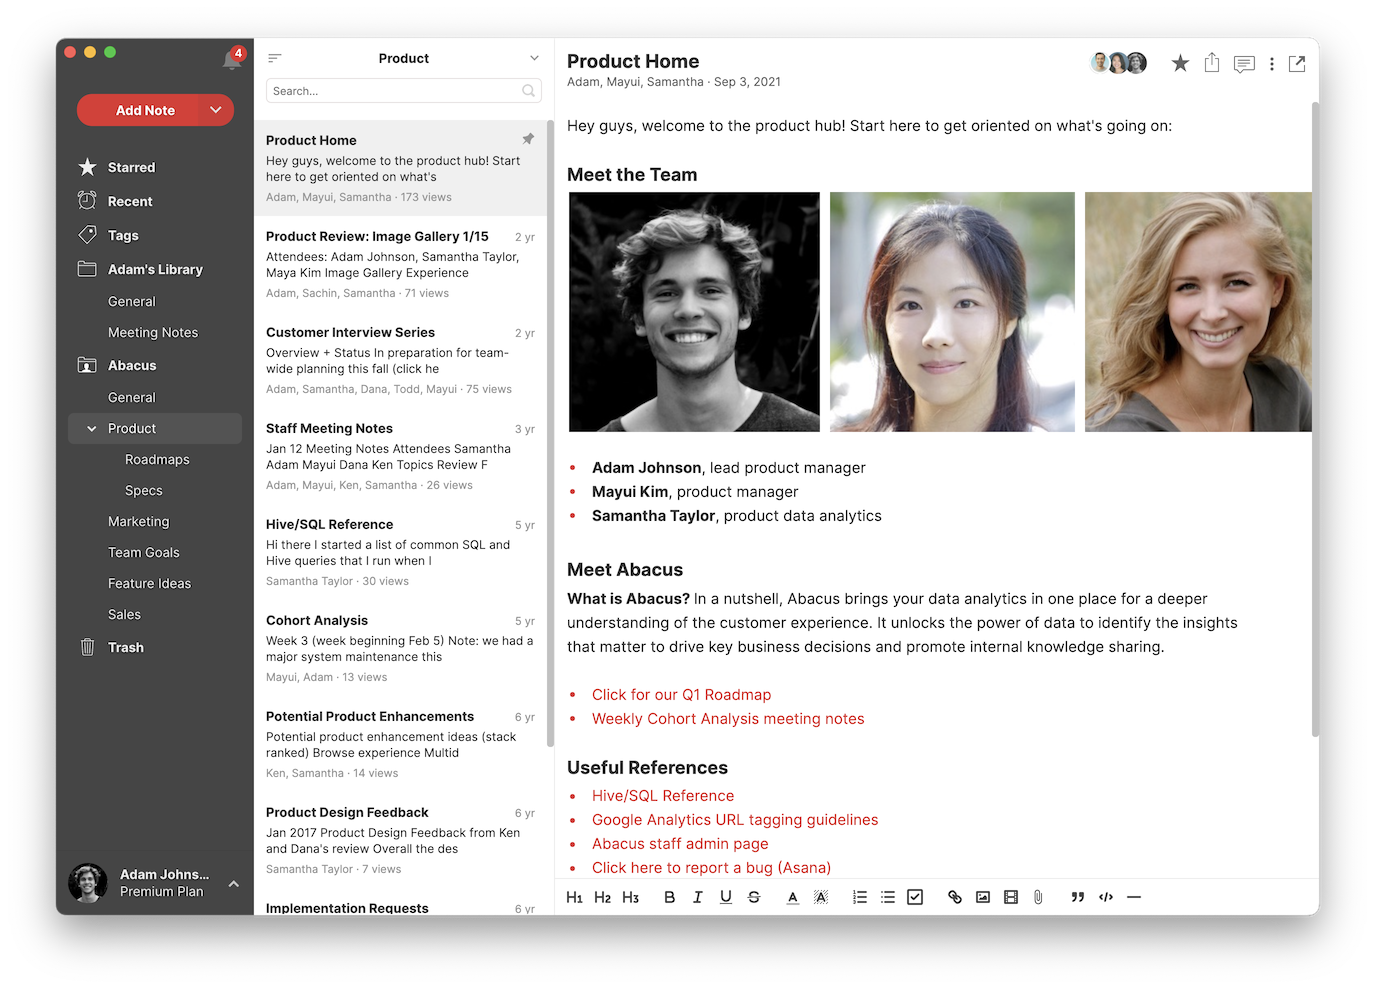Open the note in a new window
The height and width of the screenshot is (989, 1375).
click(1297, 64)
